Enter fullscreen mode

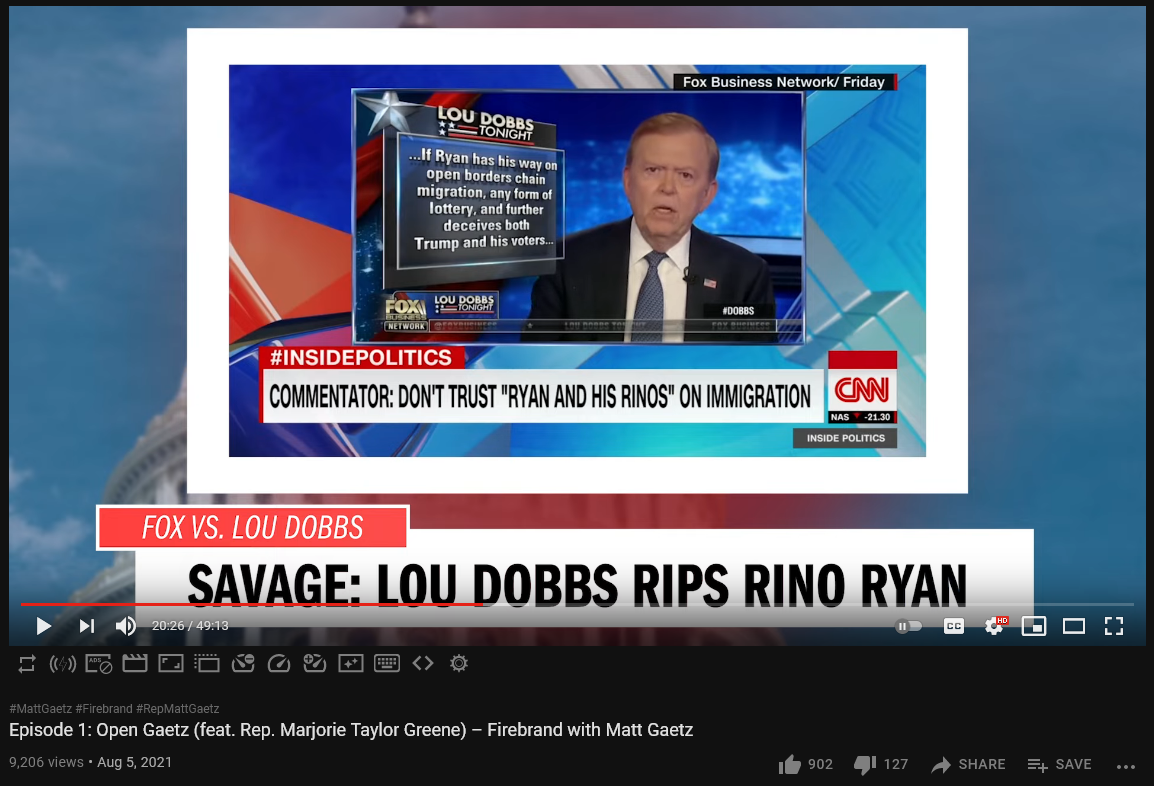coord(1114,626)
